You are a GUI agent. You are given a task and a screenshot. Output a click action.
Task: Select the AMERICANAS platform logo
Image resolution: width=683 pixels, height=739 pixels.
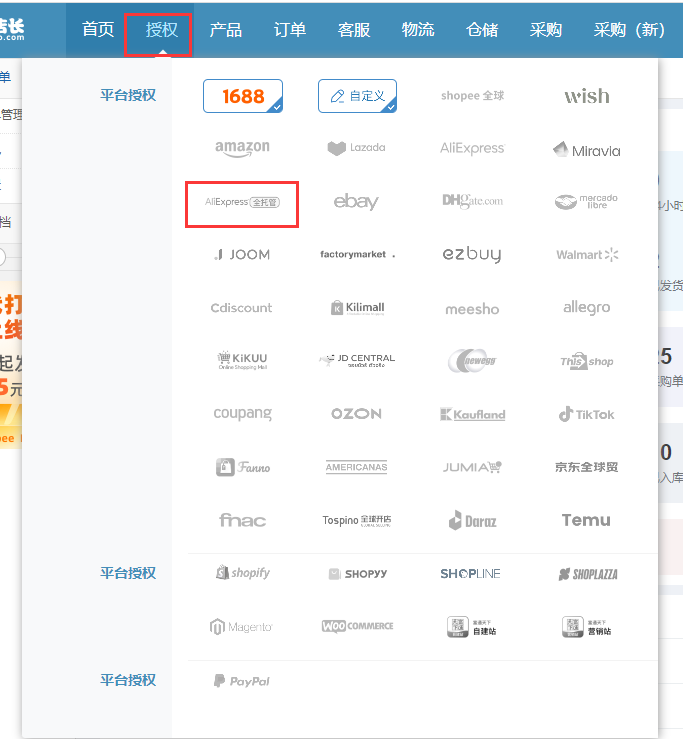click(356, 467)
